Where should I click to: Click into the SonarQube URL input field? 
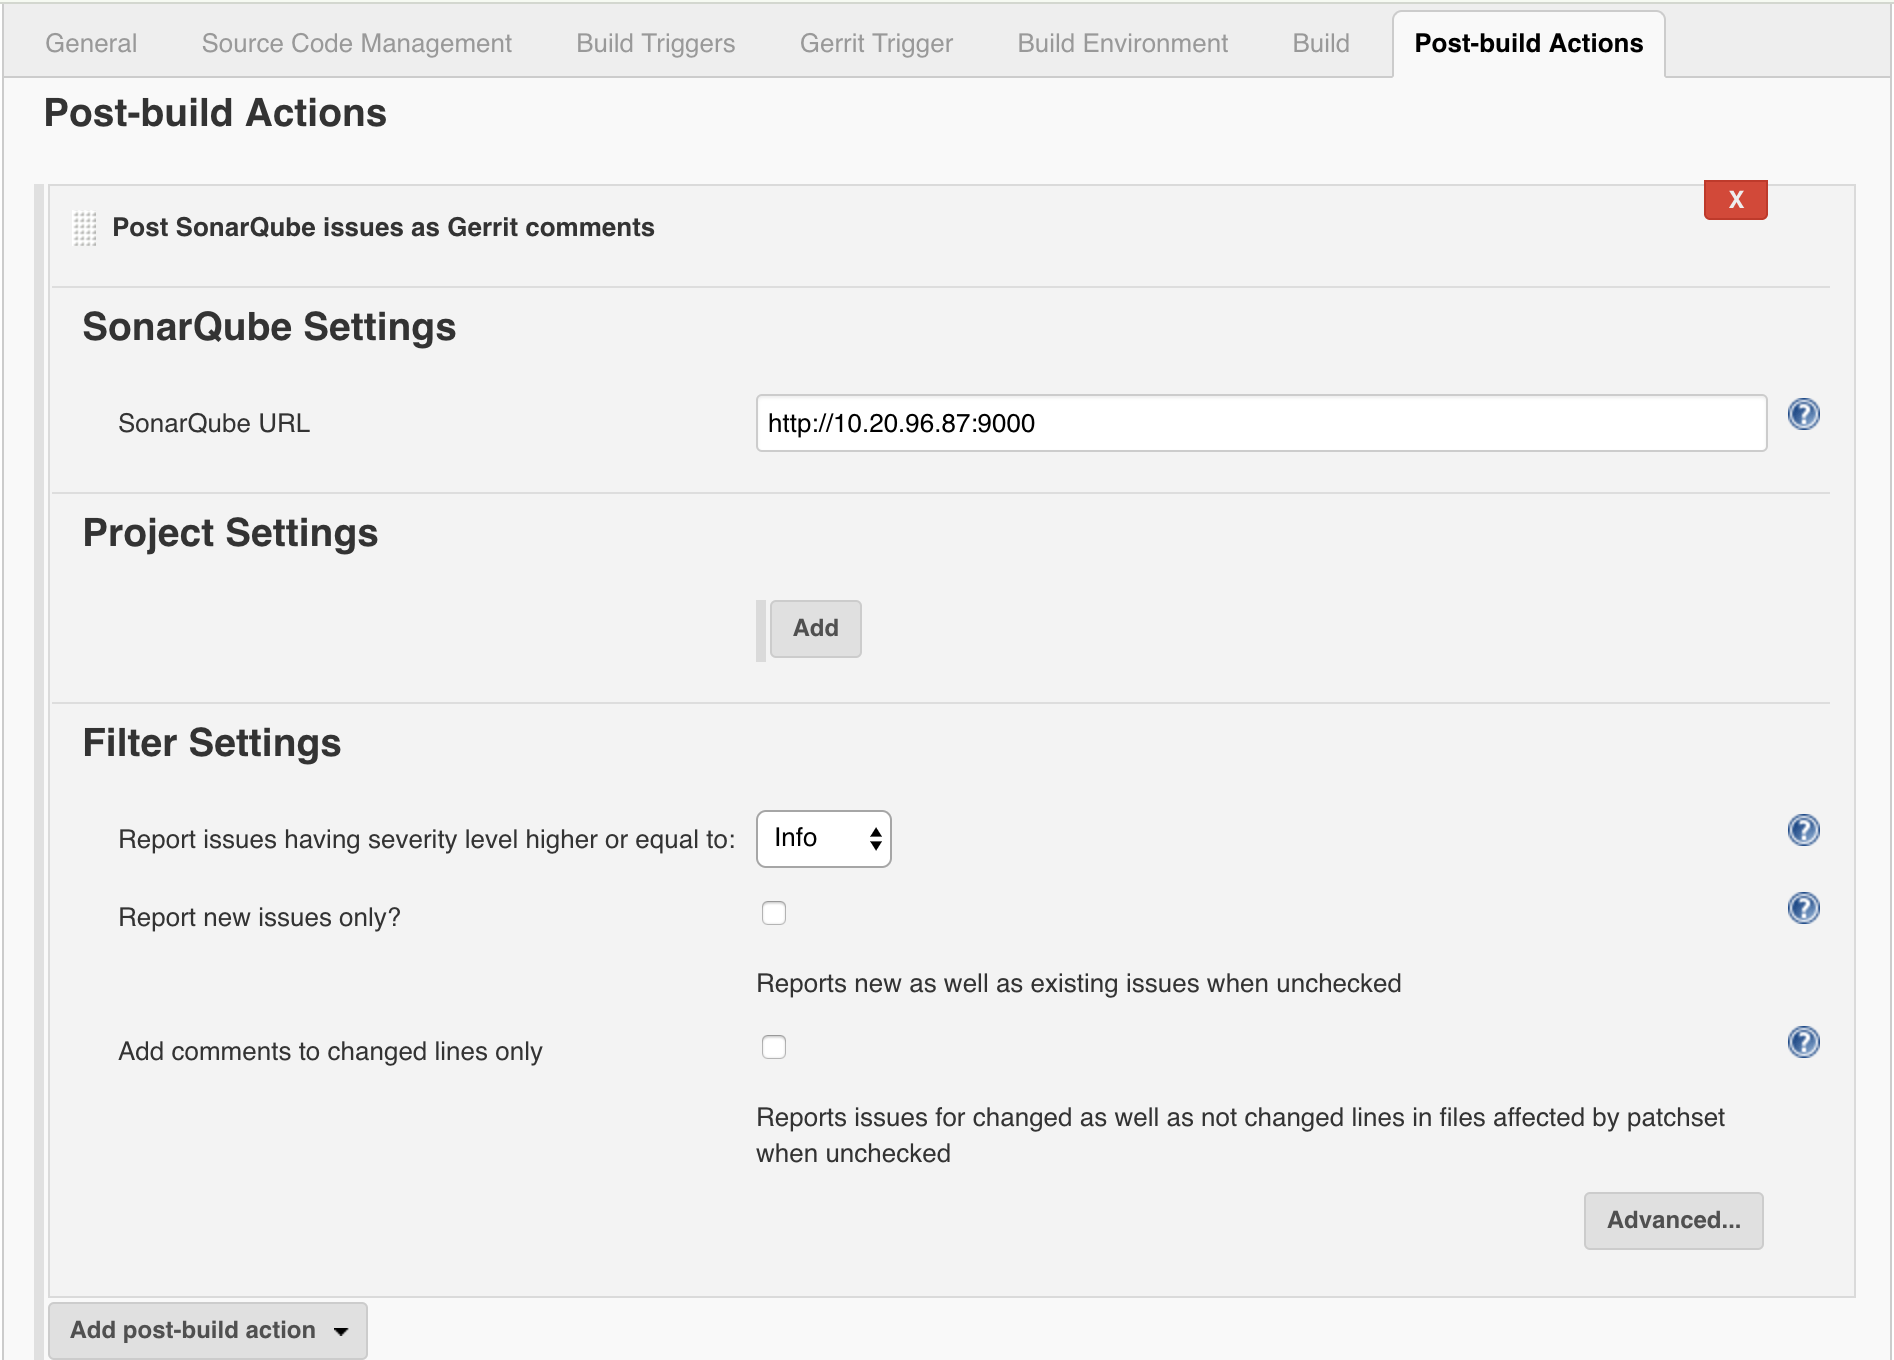pyautogui.click(x=1261, y=423)
